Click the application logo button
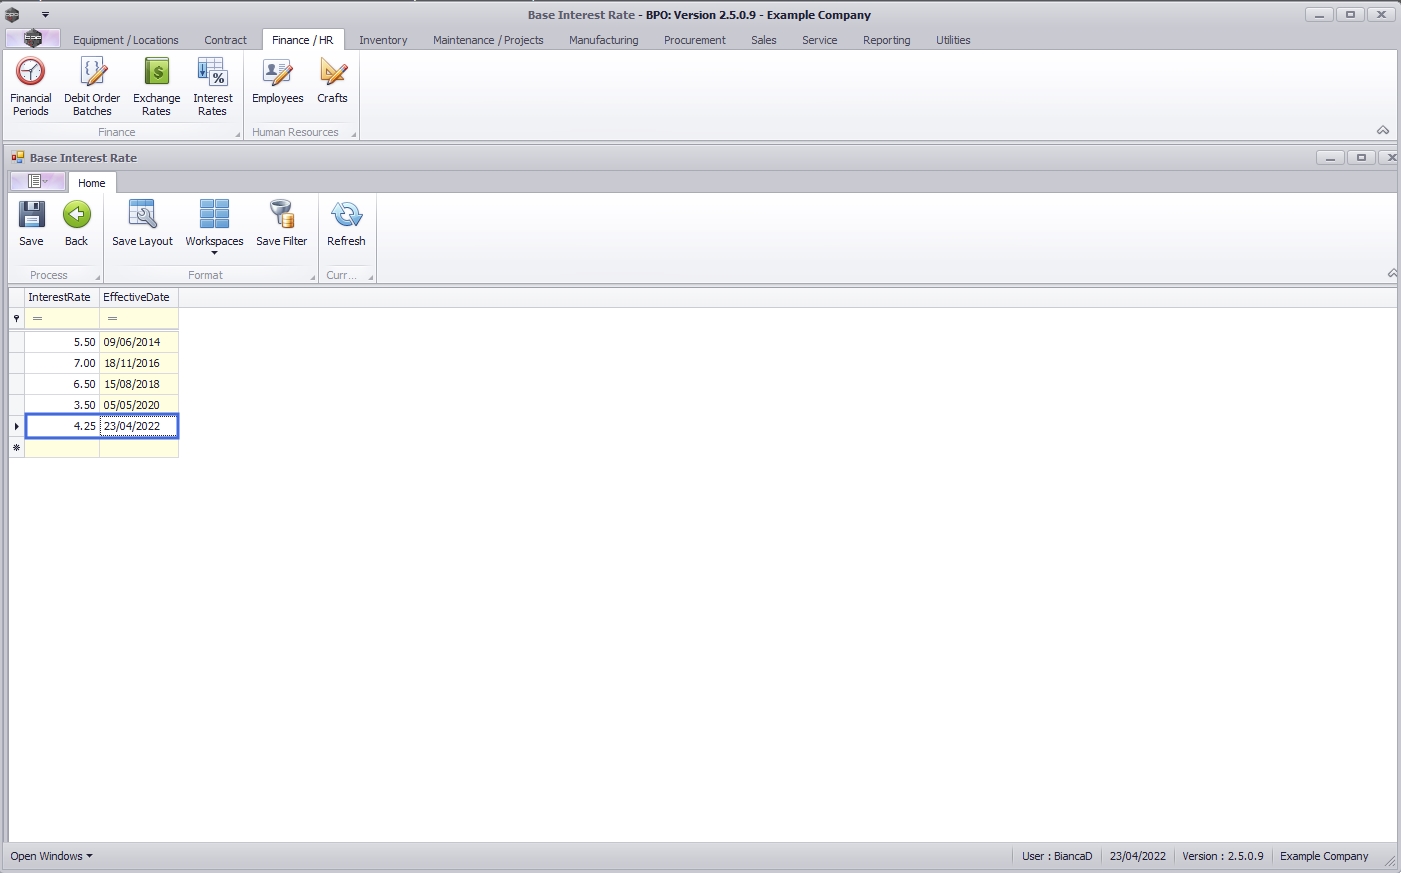Screen dimensions: 1401x873 33,39
